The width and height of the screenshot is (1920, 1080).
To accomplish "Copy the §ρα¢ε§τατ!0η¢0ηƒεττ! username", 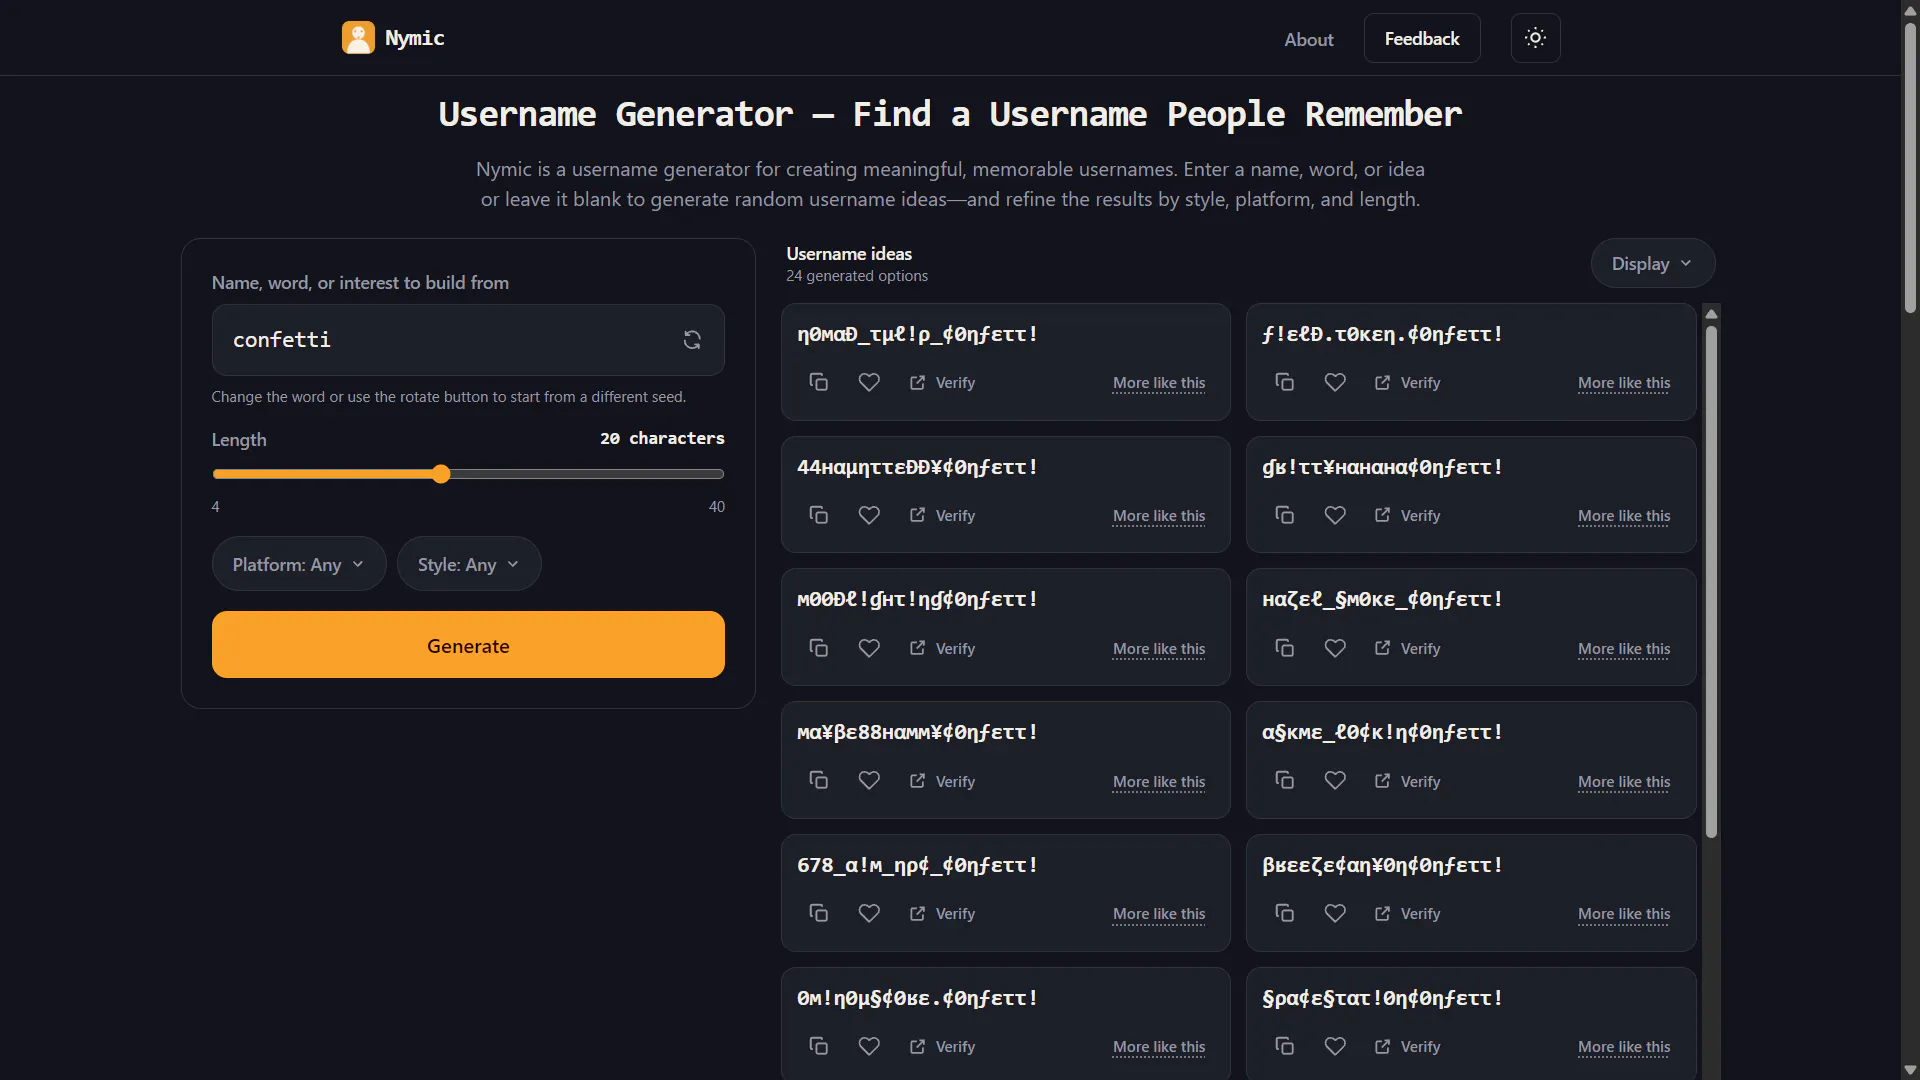I will [1285, 1047].
